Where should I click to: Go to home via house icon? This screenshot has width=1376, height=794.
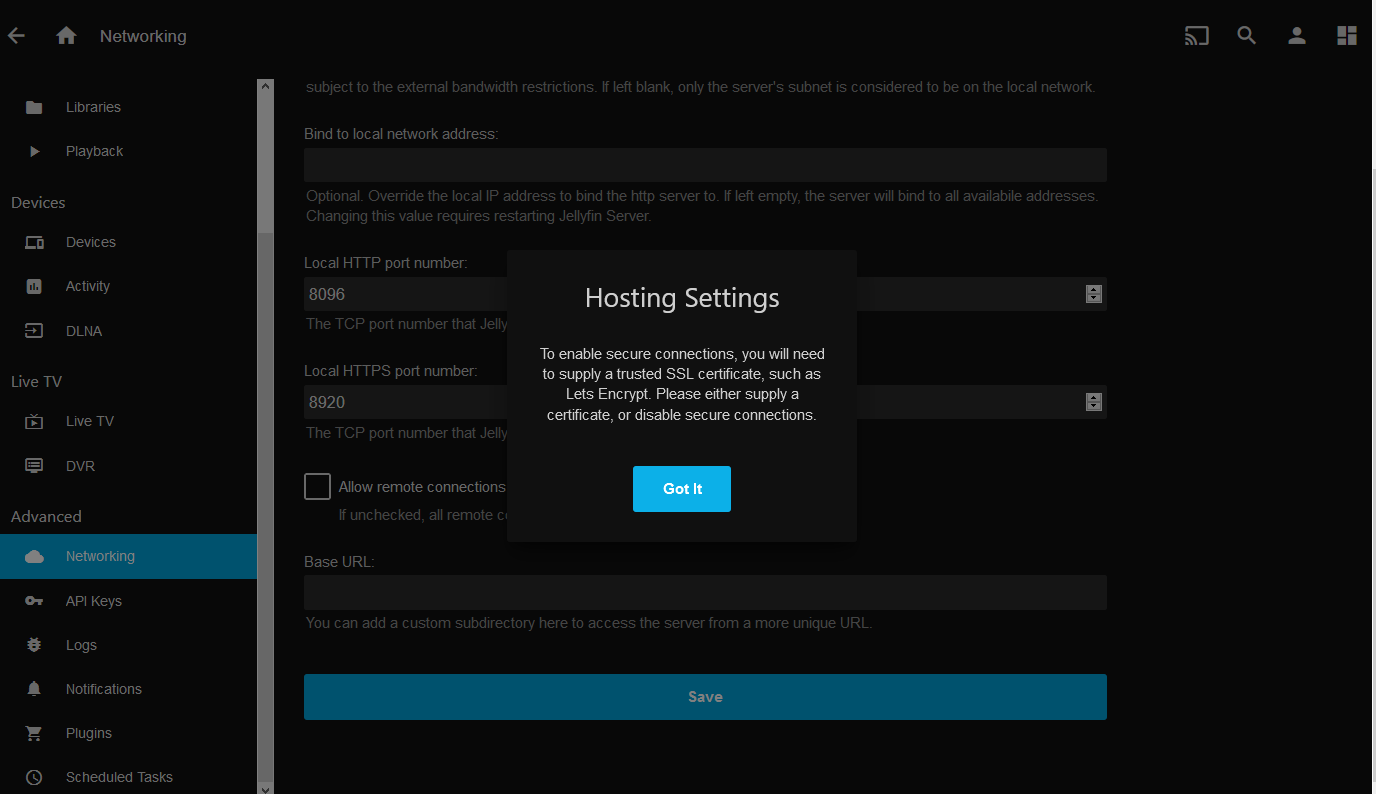[x=66, y=36]
